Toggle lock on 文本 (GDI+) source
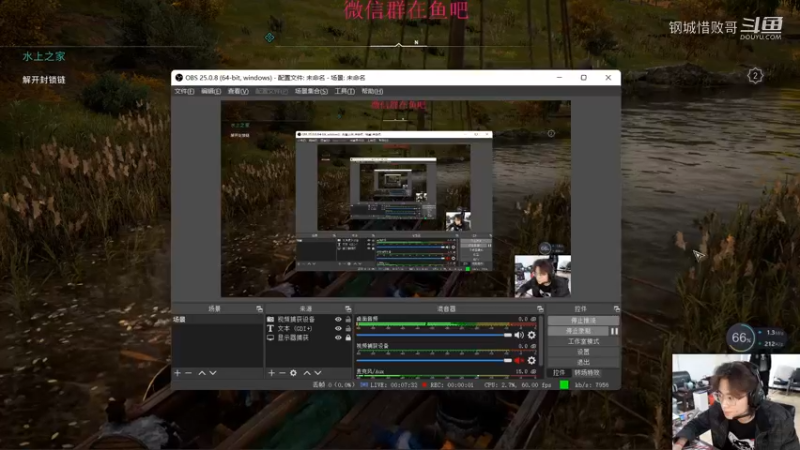Image resolution: width=800 pixels, height=450 pixels. (348, 329)
